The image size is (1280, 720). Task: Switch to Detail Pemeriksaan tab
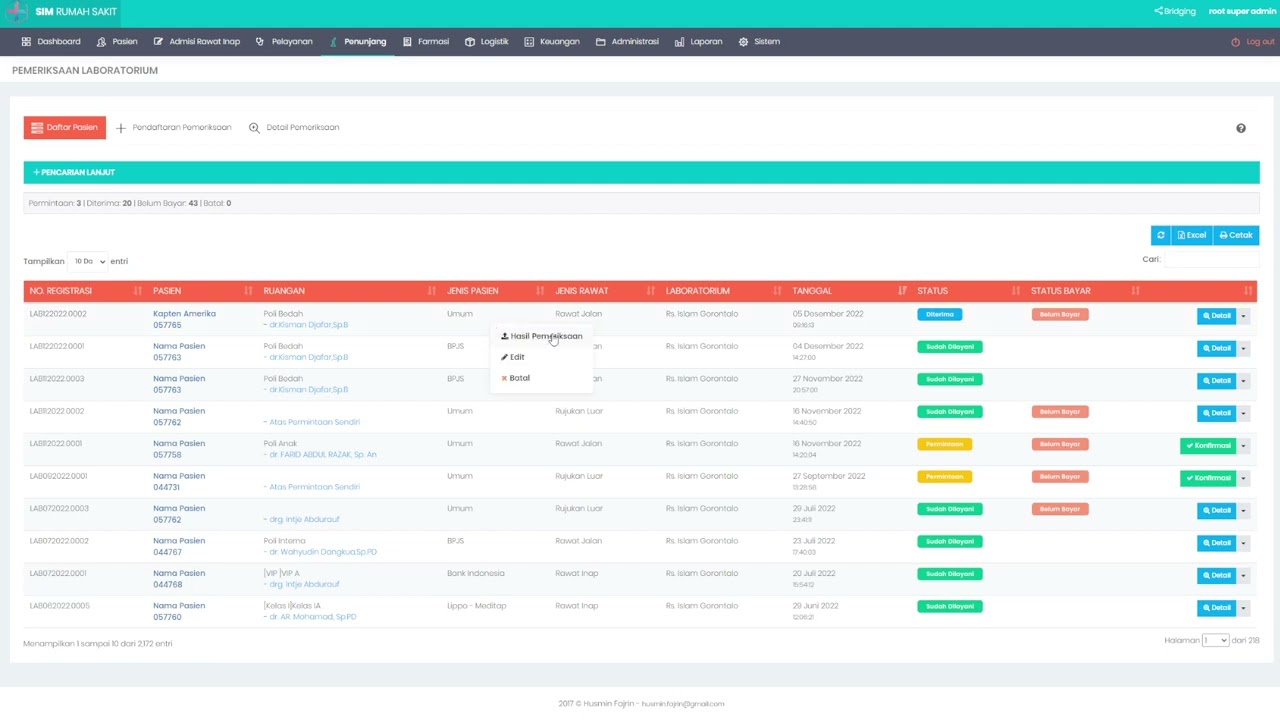tap(294, 128)
